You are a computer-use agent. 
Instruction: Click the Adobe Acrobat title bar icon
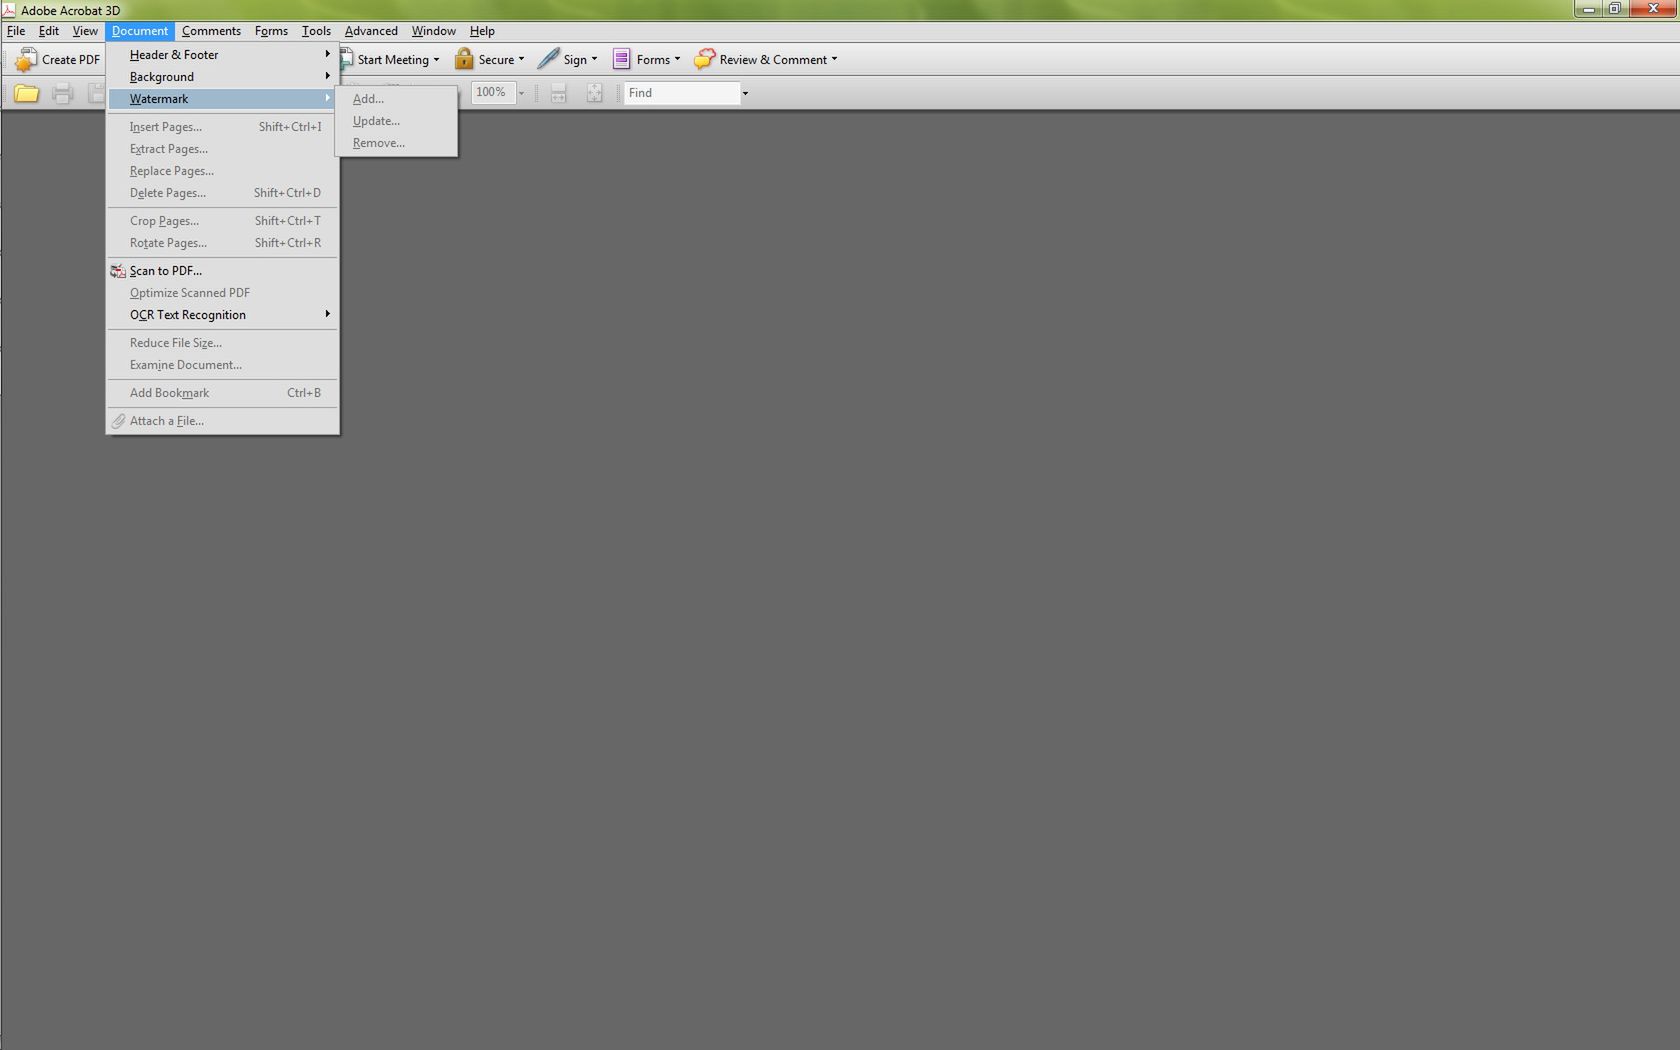[8, 10]
